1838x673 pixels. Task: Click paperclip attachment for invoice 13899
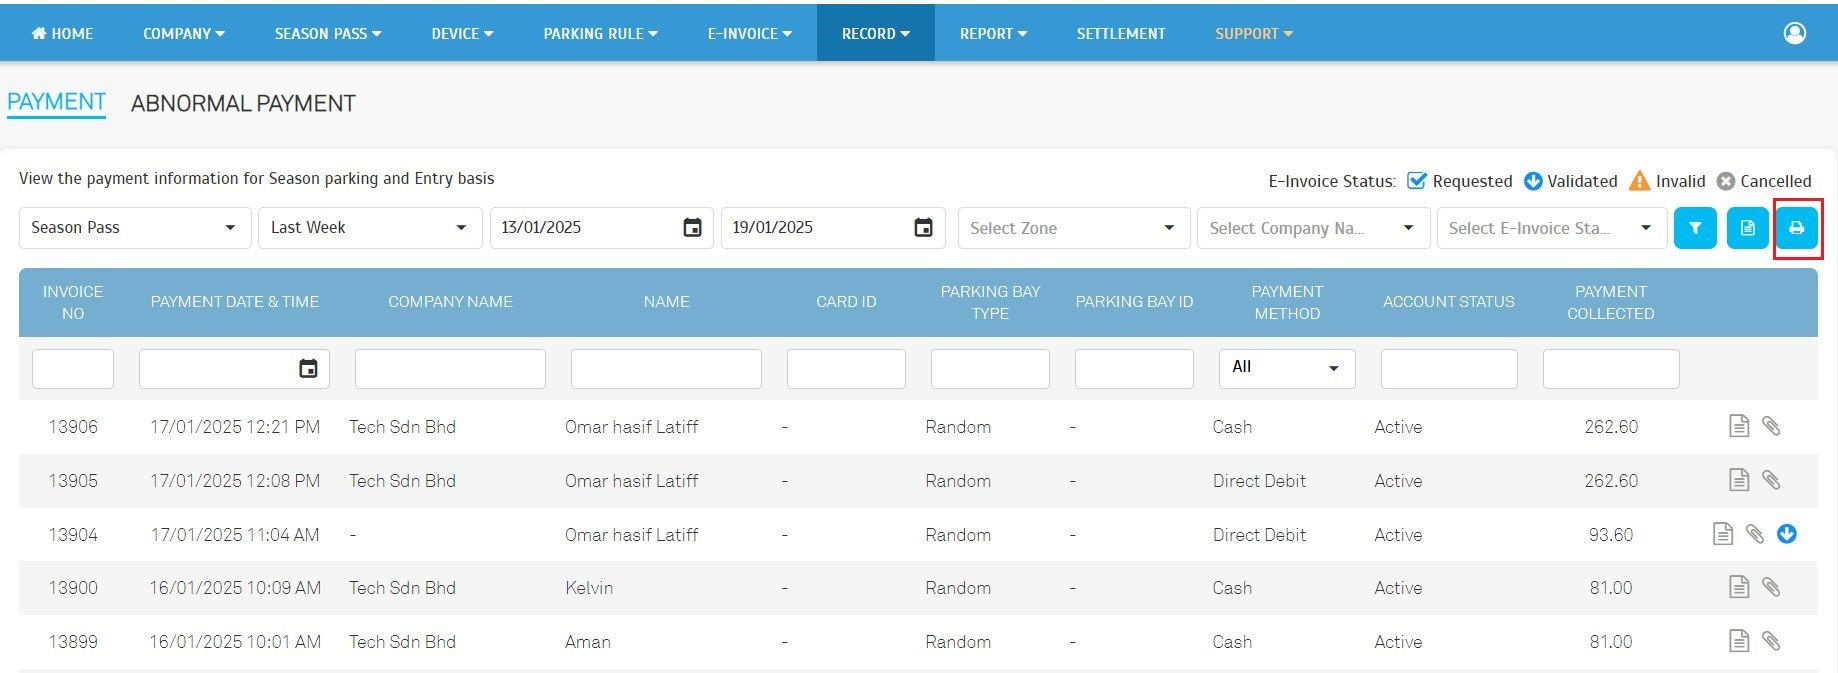[1770, 642]
